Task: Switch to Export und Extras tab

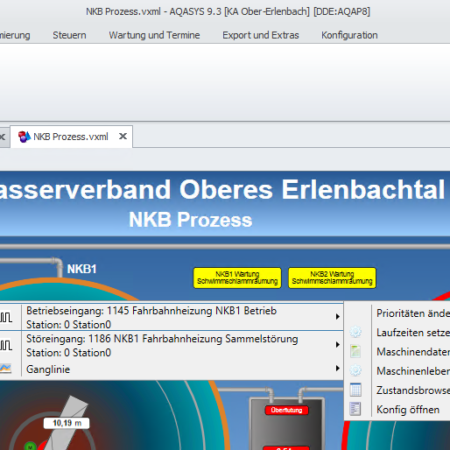Action: tap(261, 35)
